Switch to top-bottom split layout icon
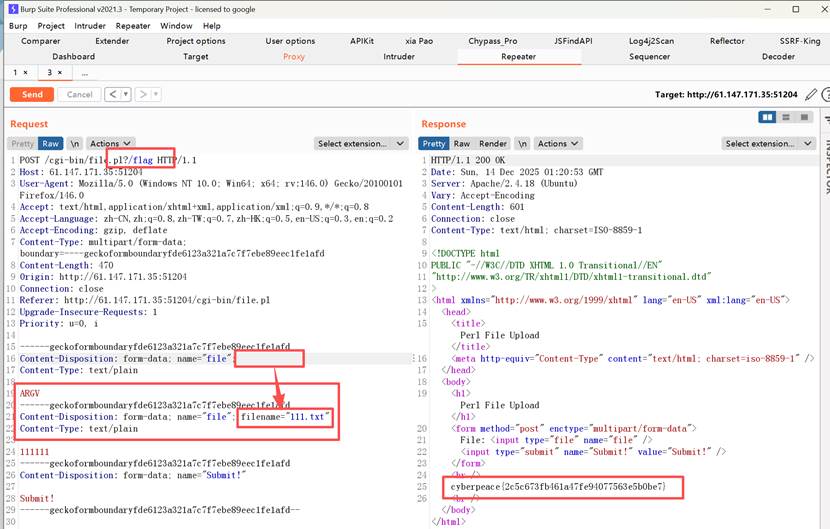Screen dimensions: 830x529 pyautogui.click(x=786, y=117)
